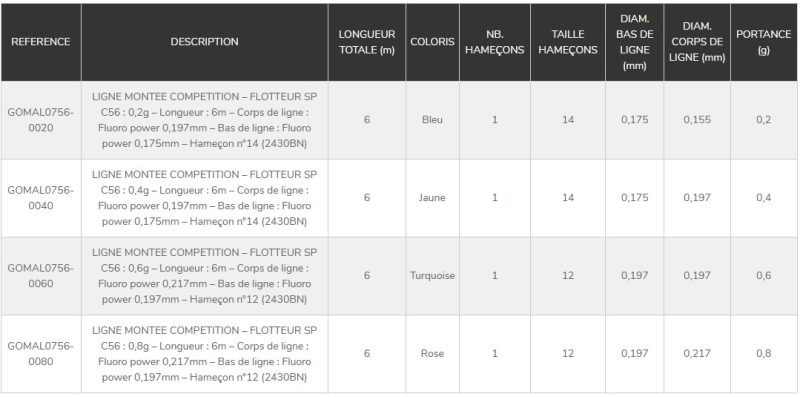Click reference GOMAL0756-0080
Viewport: 800px width, 397px height.
point(41,354)
